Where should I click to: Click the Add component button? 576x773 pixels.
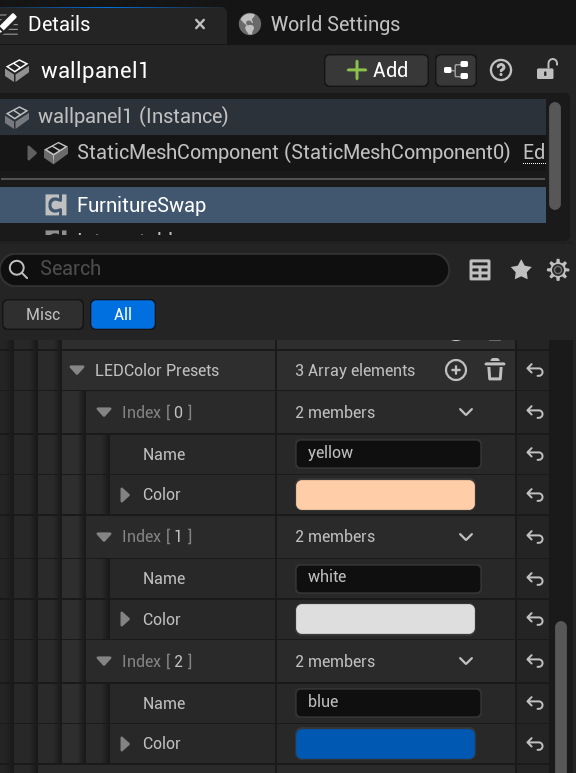pos(376,70)
